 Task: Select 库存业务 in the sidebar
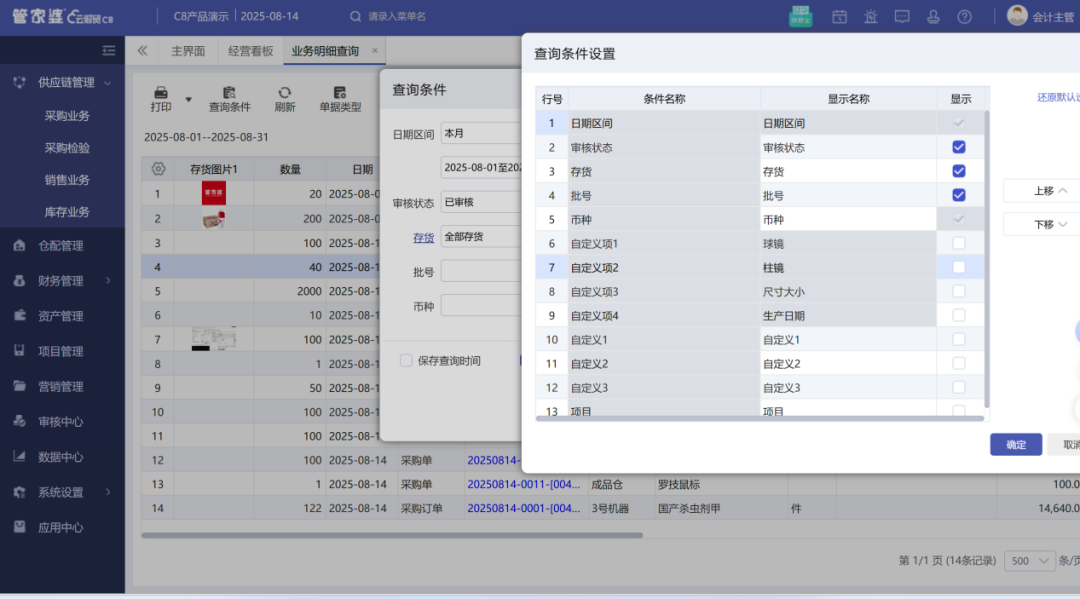67,212
